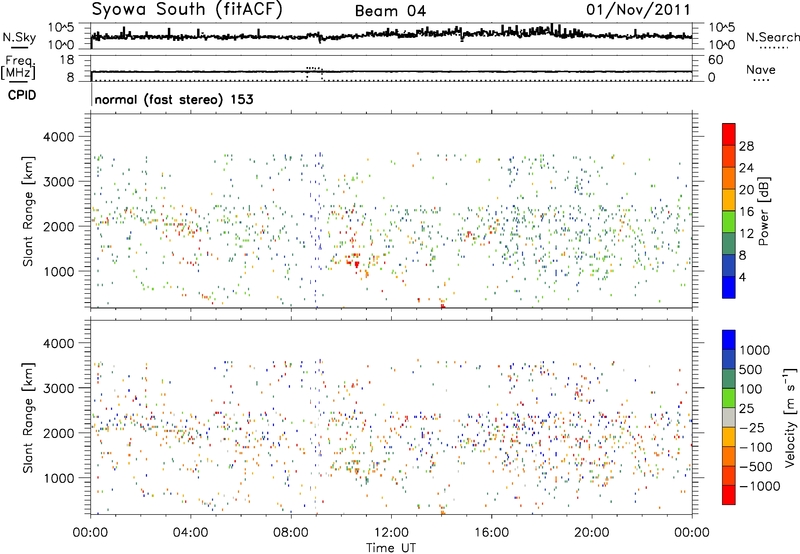This screenshot has width=800, height=554.
Task: Click "Slant Range [km]" on the power panel
Action: click(x=29, y=211)
